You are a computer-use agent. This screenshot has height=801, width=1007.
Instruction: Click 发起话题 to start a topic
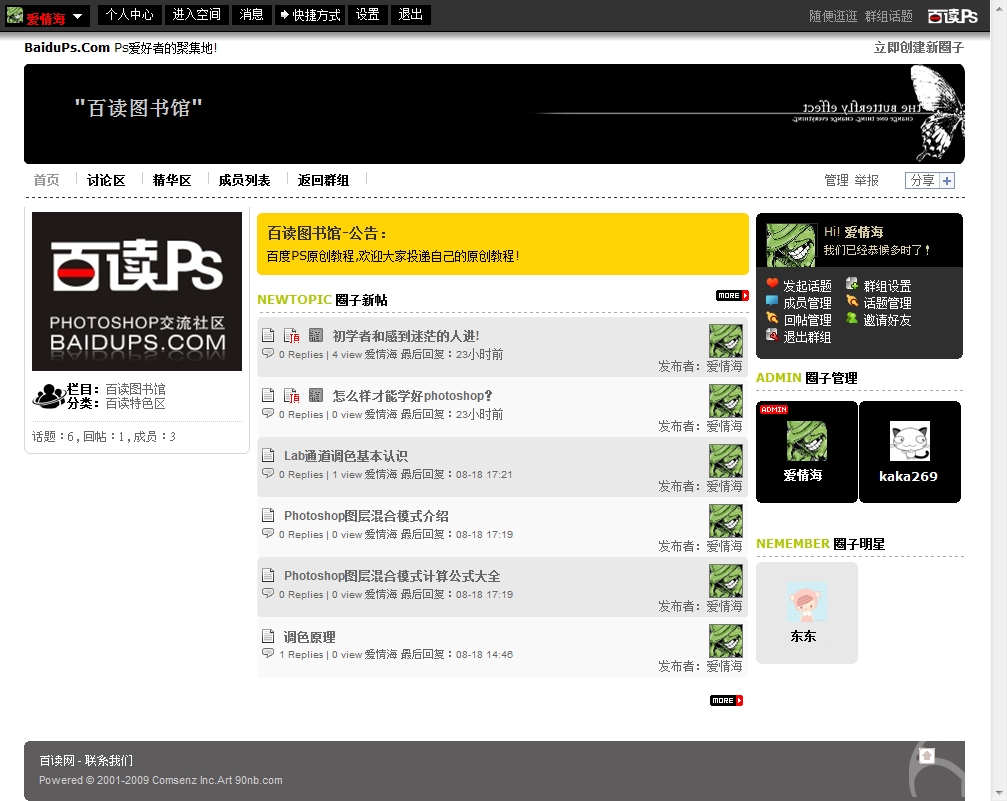807,286
